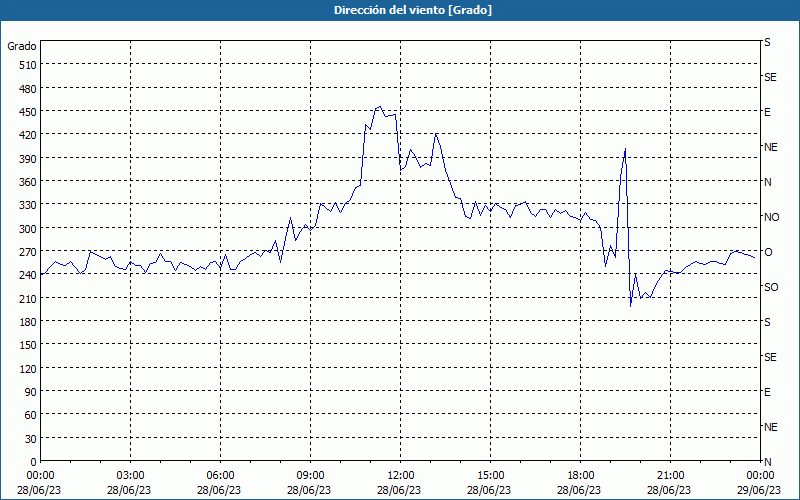Select the 30 label on the degree axis
This screenshot has height=500, width=800.
pyautogui.click(x=31, y=439)
